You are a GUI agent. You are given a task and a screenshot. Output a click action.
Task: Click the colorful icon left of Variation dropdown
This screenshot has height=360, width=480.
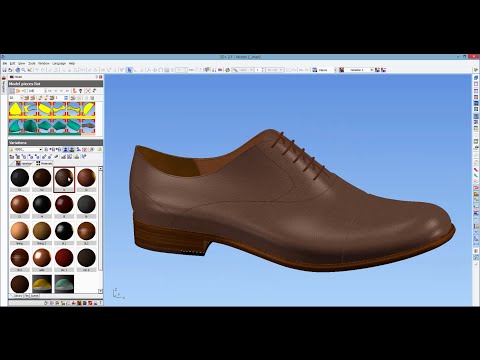(x=341, y=70)
